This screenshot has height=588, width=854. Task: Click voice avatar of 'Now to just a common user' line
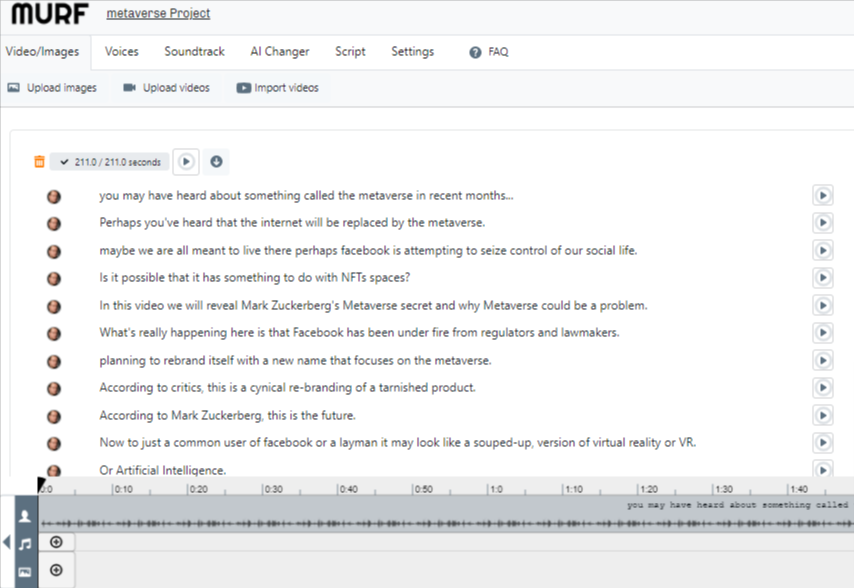coord(53,444)
